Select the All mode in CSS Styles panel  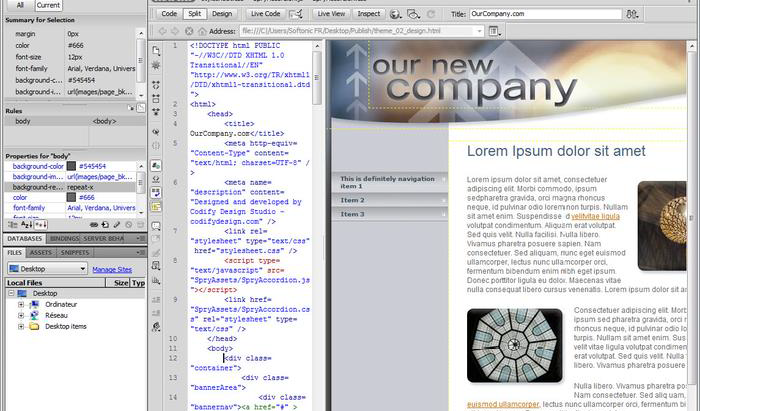pyautogui.click(x=20, y=5)
